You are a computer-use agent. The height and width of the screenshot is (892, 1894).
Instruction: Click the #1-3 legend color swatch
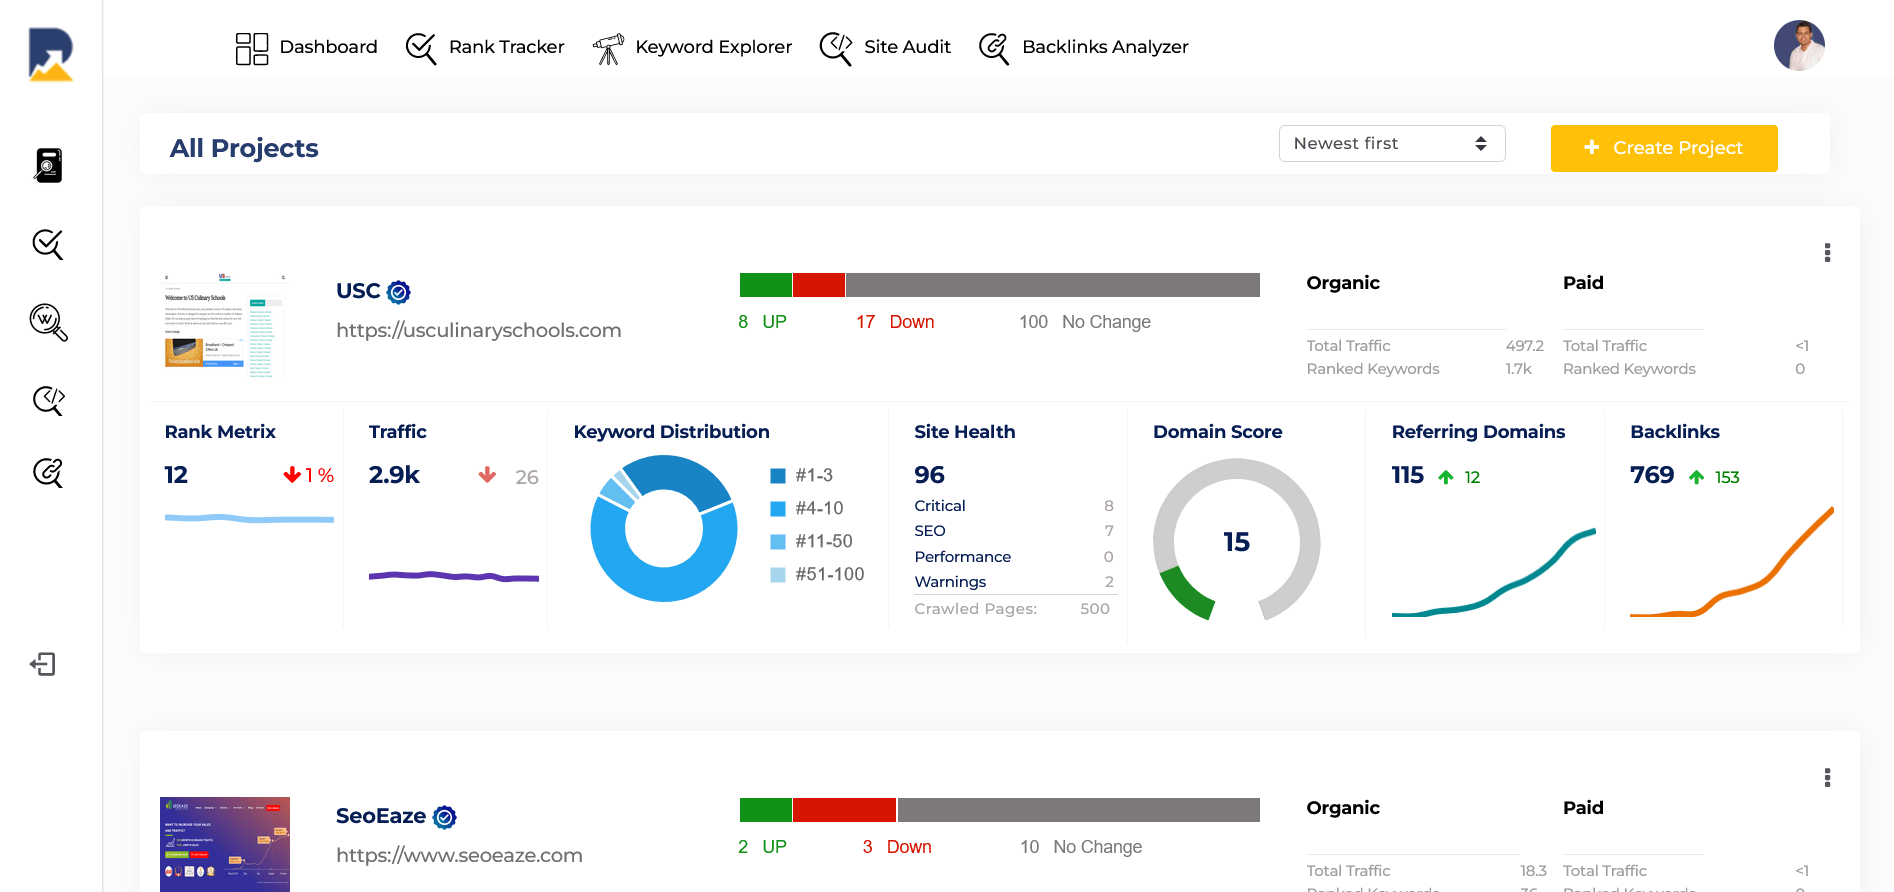coord(778,476)
